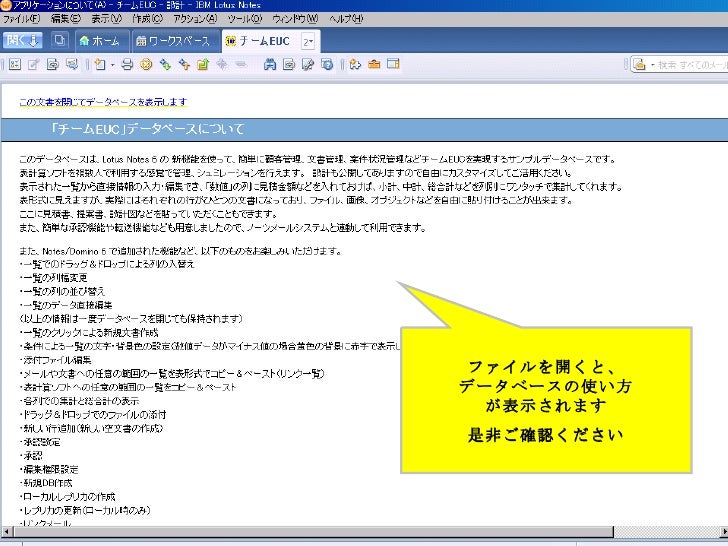Switch to the ホーム tab
The image size is (728, 546).
pos(100,41)
